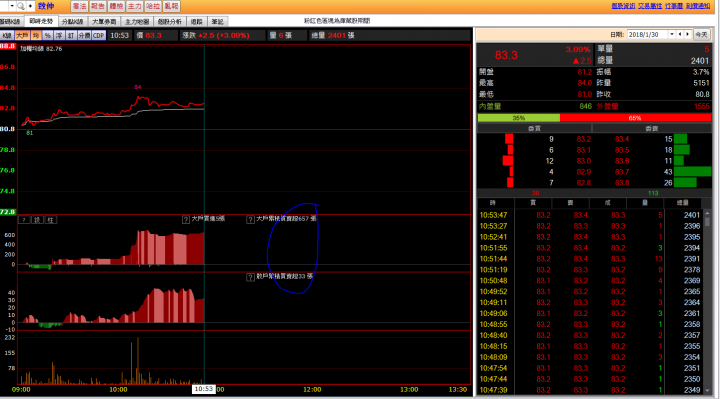Click the magnifier search icon
Screen dimensions: 720x399
coord(21,6)
